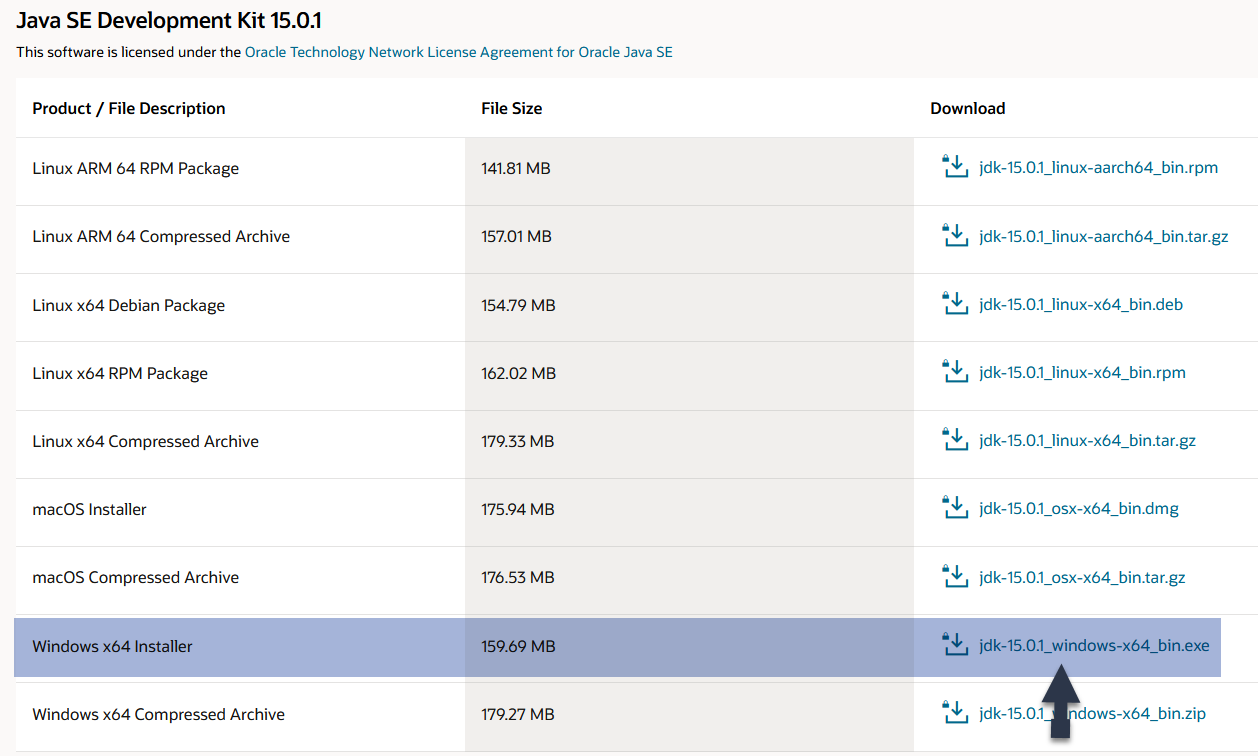1258x756 pixels.
Task: Click the '154.79 MB' file size
Action: tap(518, 306)
